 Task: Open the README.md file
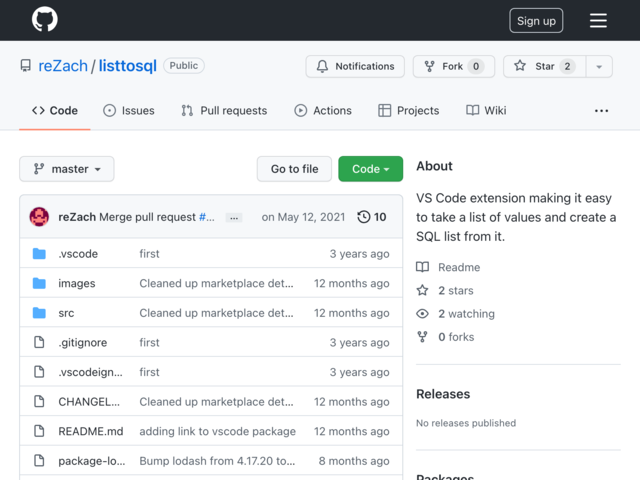tap(91, 431)
